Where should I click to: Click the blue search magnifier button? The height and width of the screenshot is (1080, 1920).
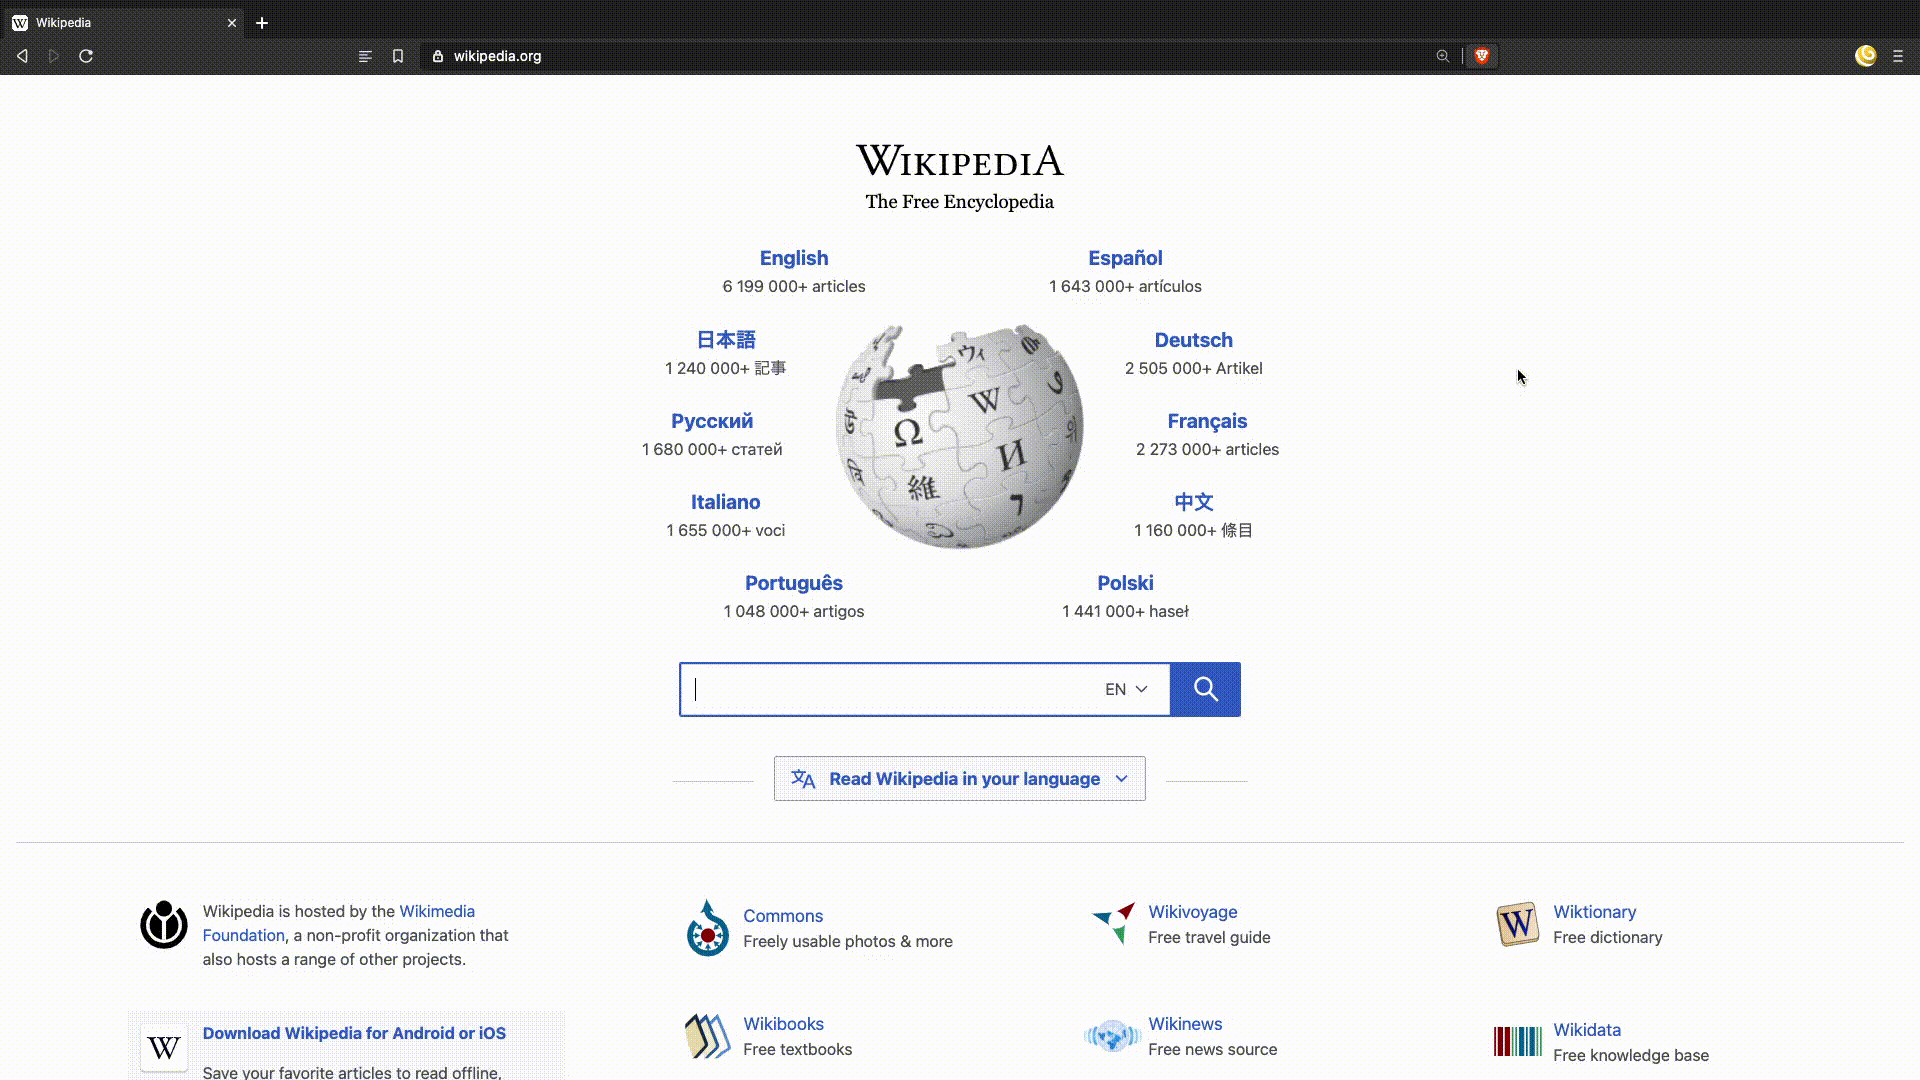[x=1205, y=689]
